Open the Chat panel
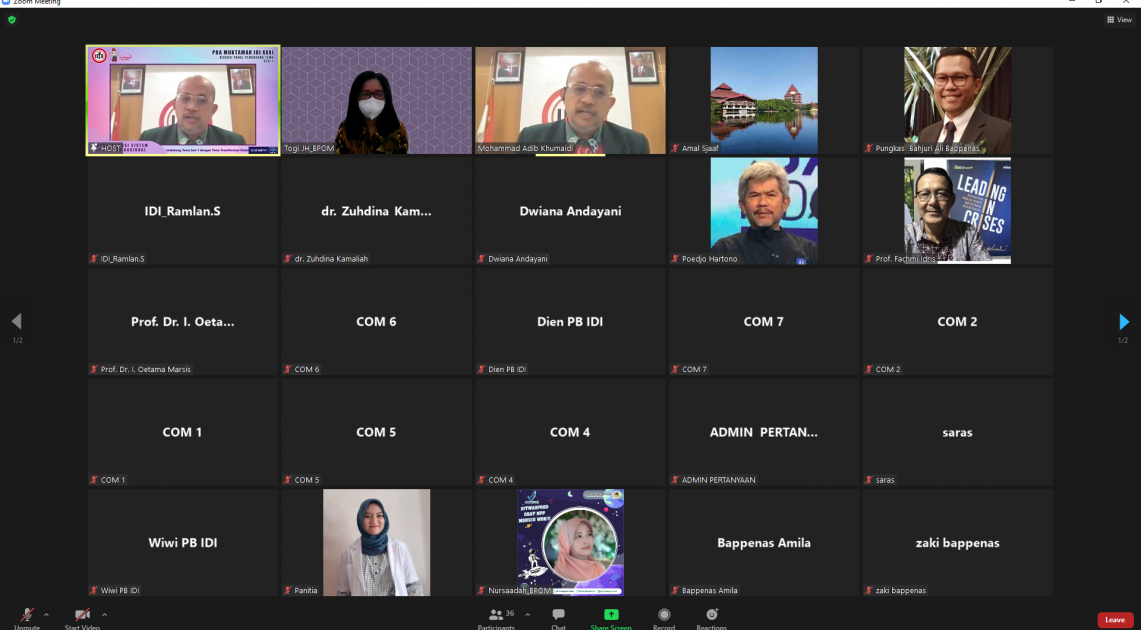The image size is (1141, 630). pos(558,616)
